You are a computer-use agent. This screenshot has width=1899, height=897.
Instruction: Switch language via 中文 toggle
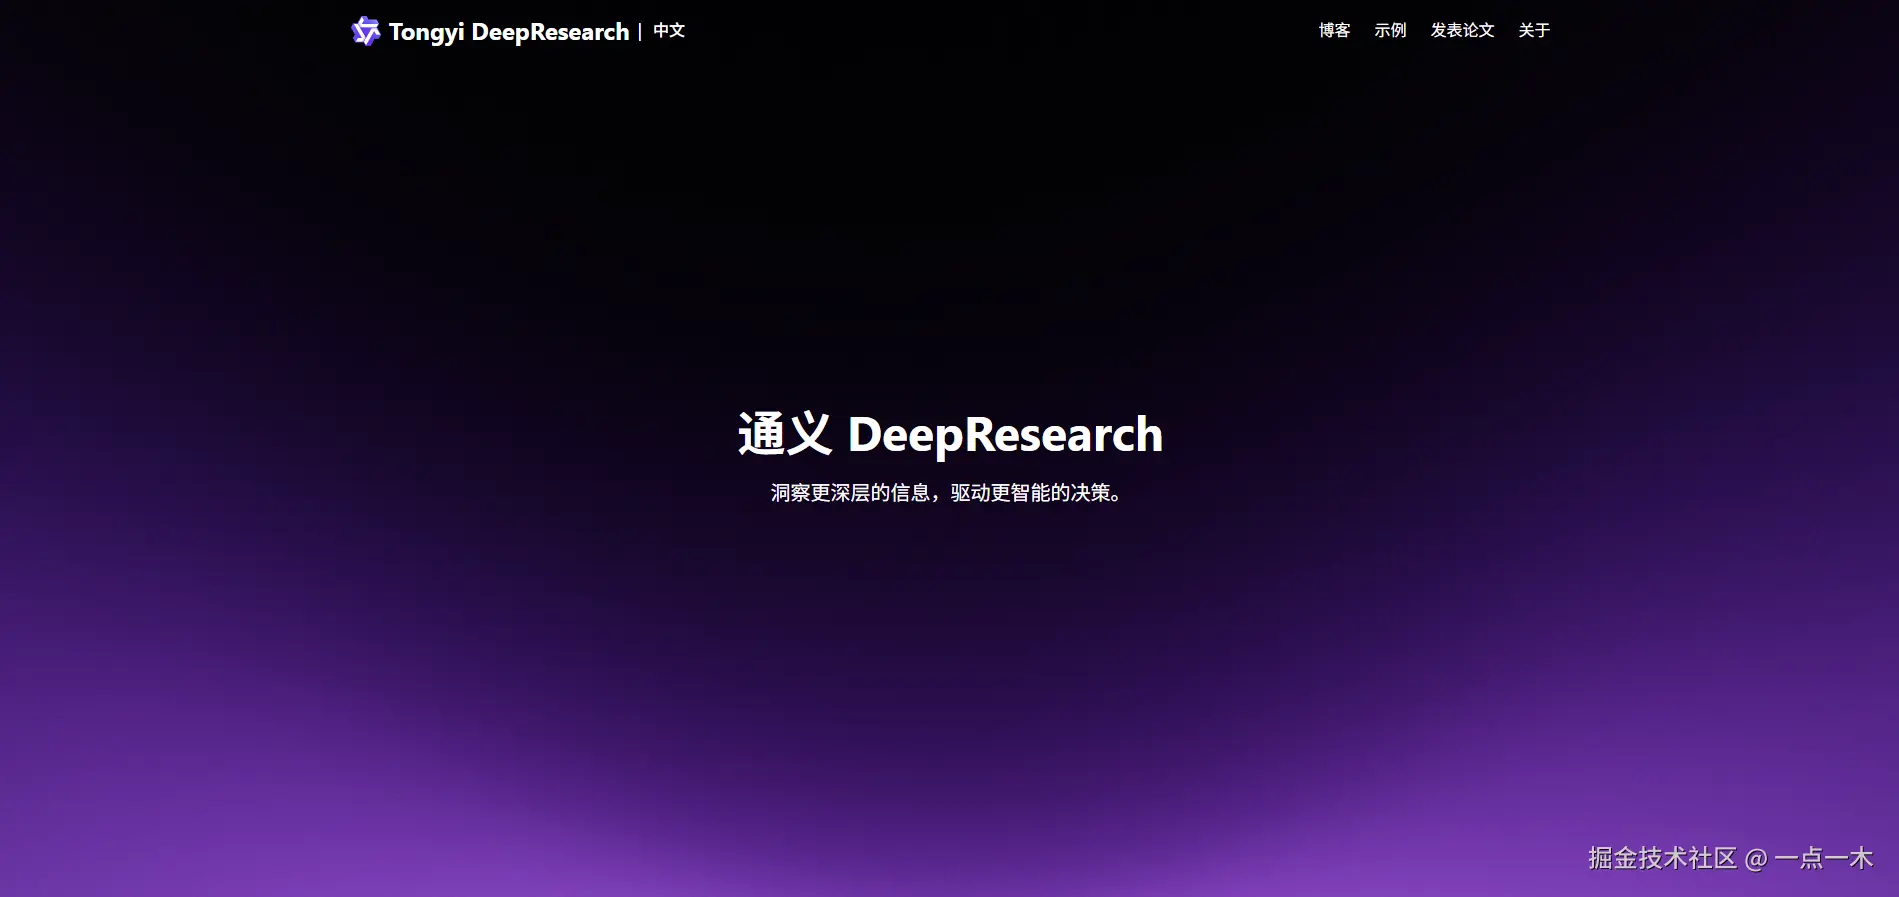(x=669, y=31)
